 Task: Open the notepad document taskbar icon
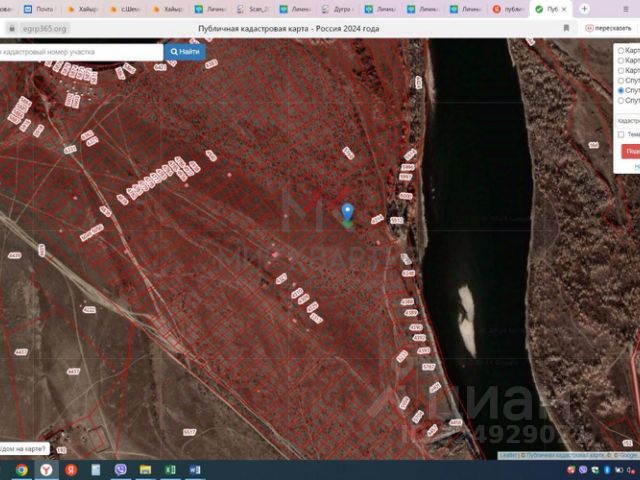pos(96,470)
